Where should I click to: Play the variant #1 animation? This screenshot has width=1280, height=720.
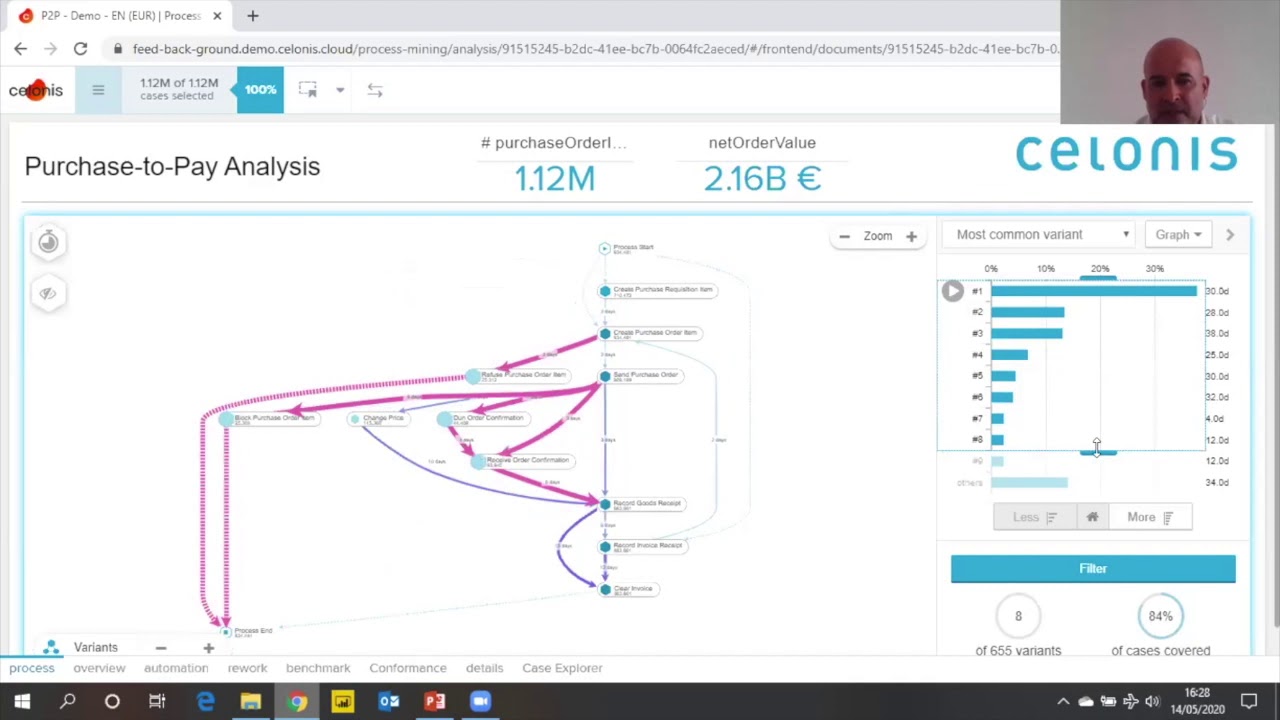(952, 291)
